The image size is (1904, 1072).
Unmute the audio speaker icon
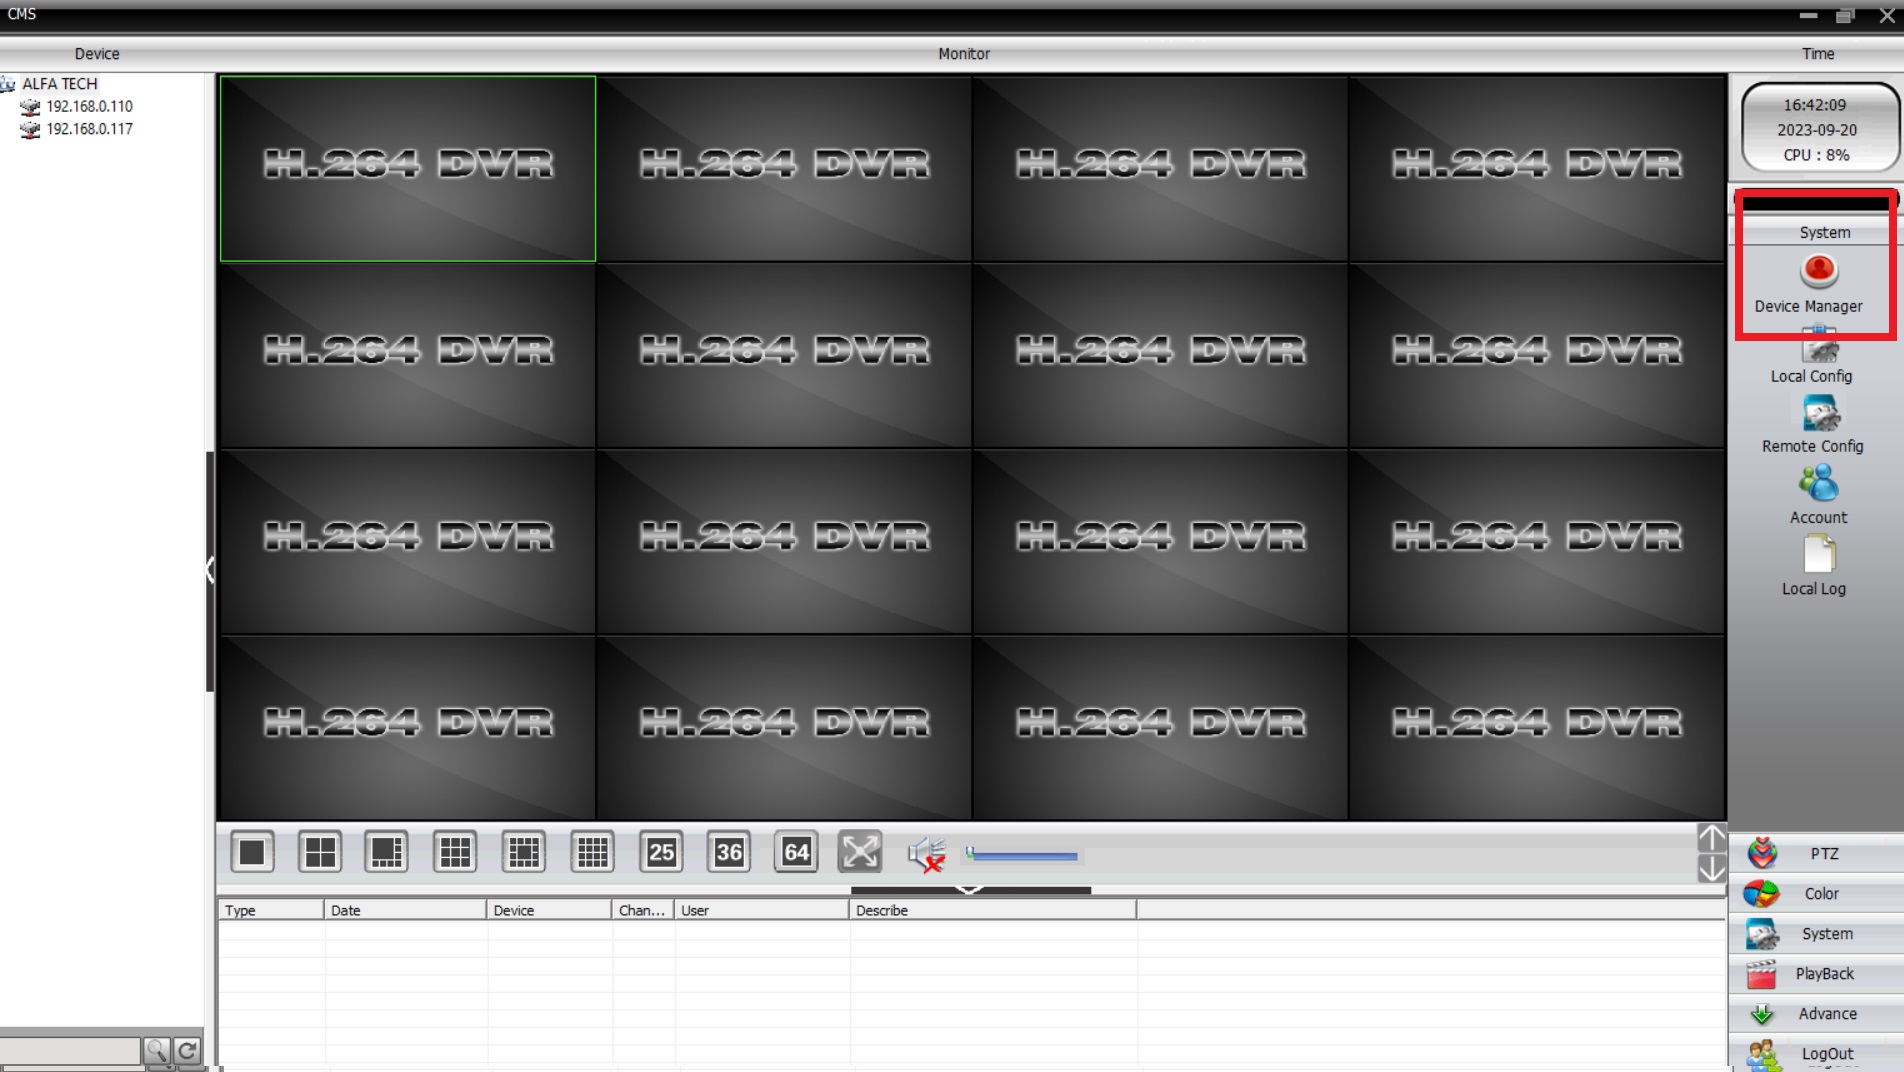[926, 854]
